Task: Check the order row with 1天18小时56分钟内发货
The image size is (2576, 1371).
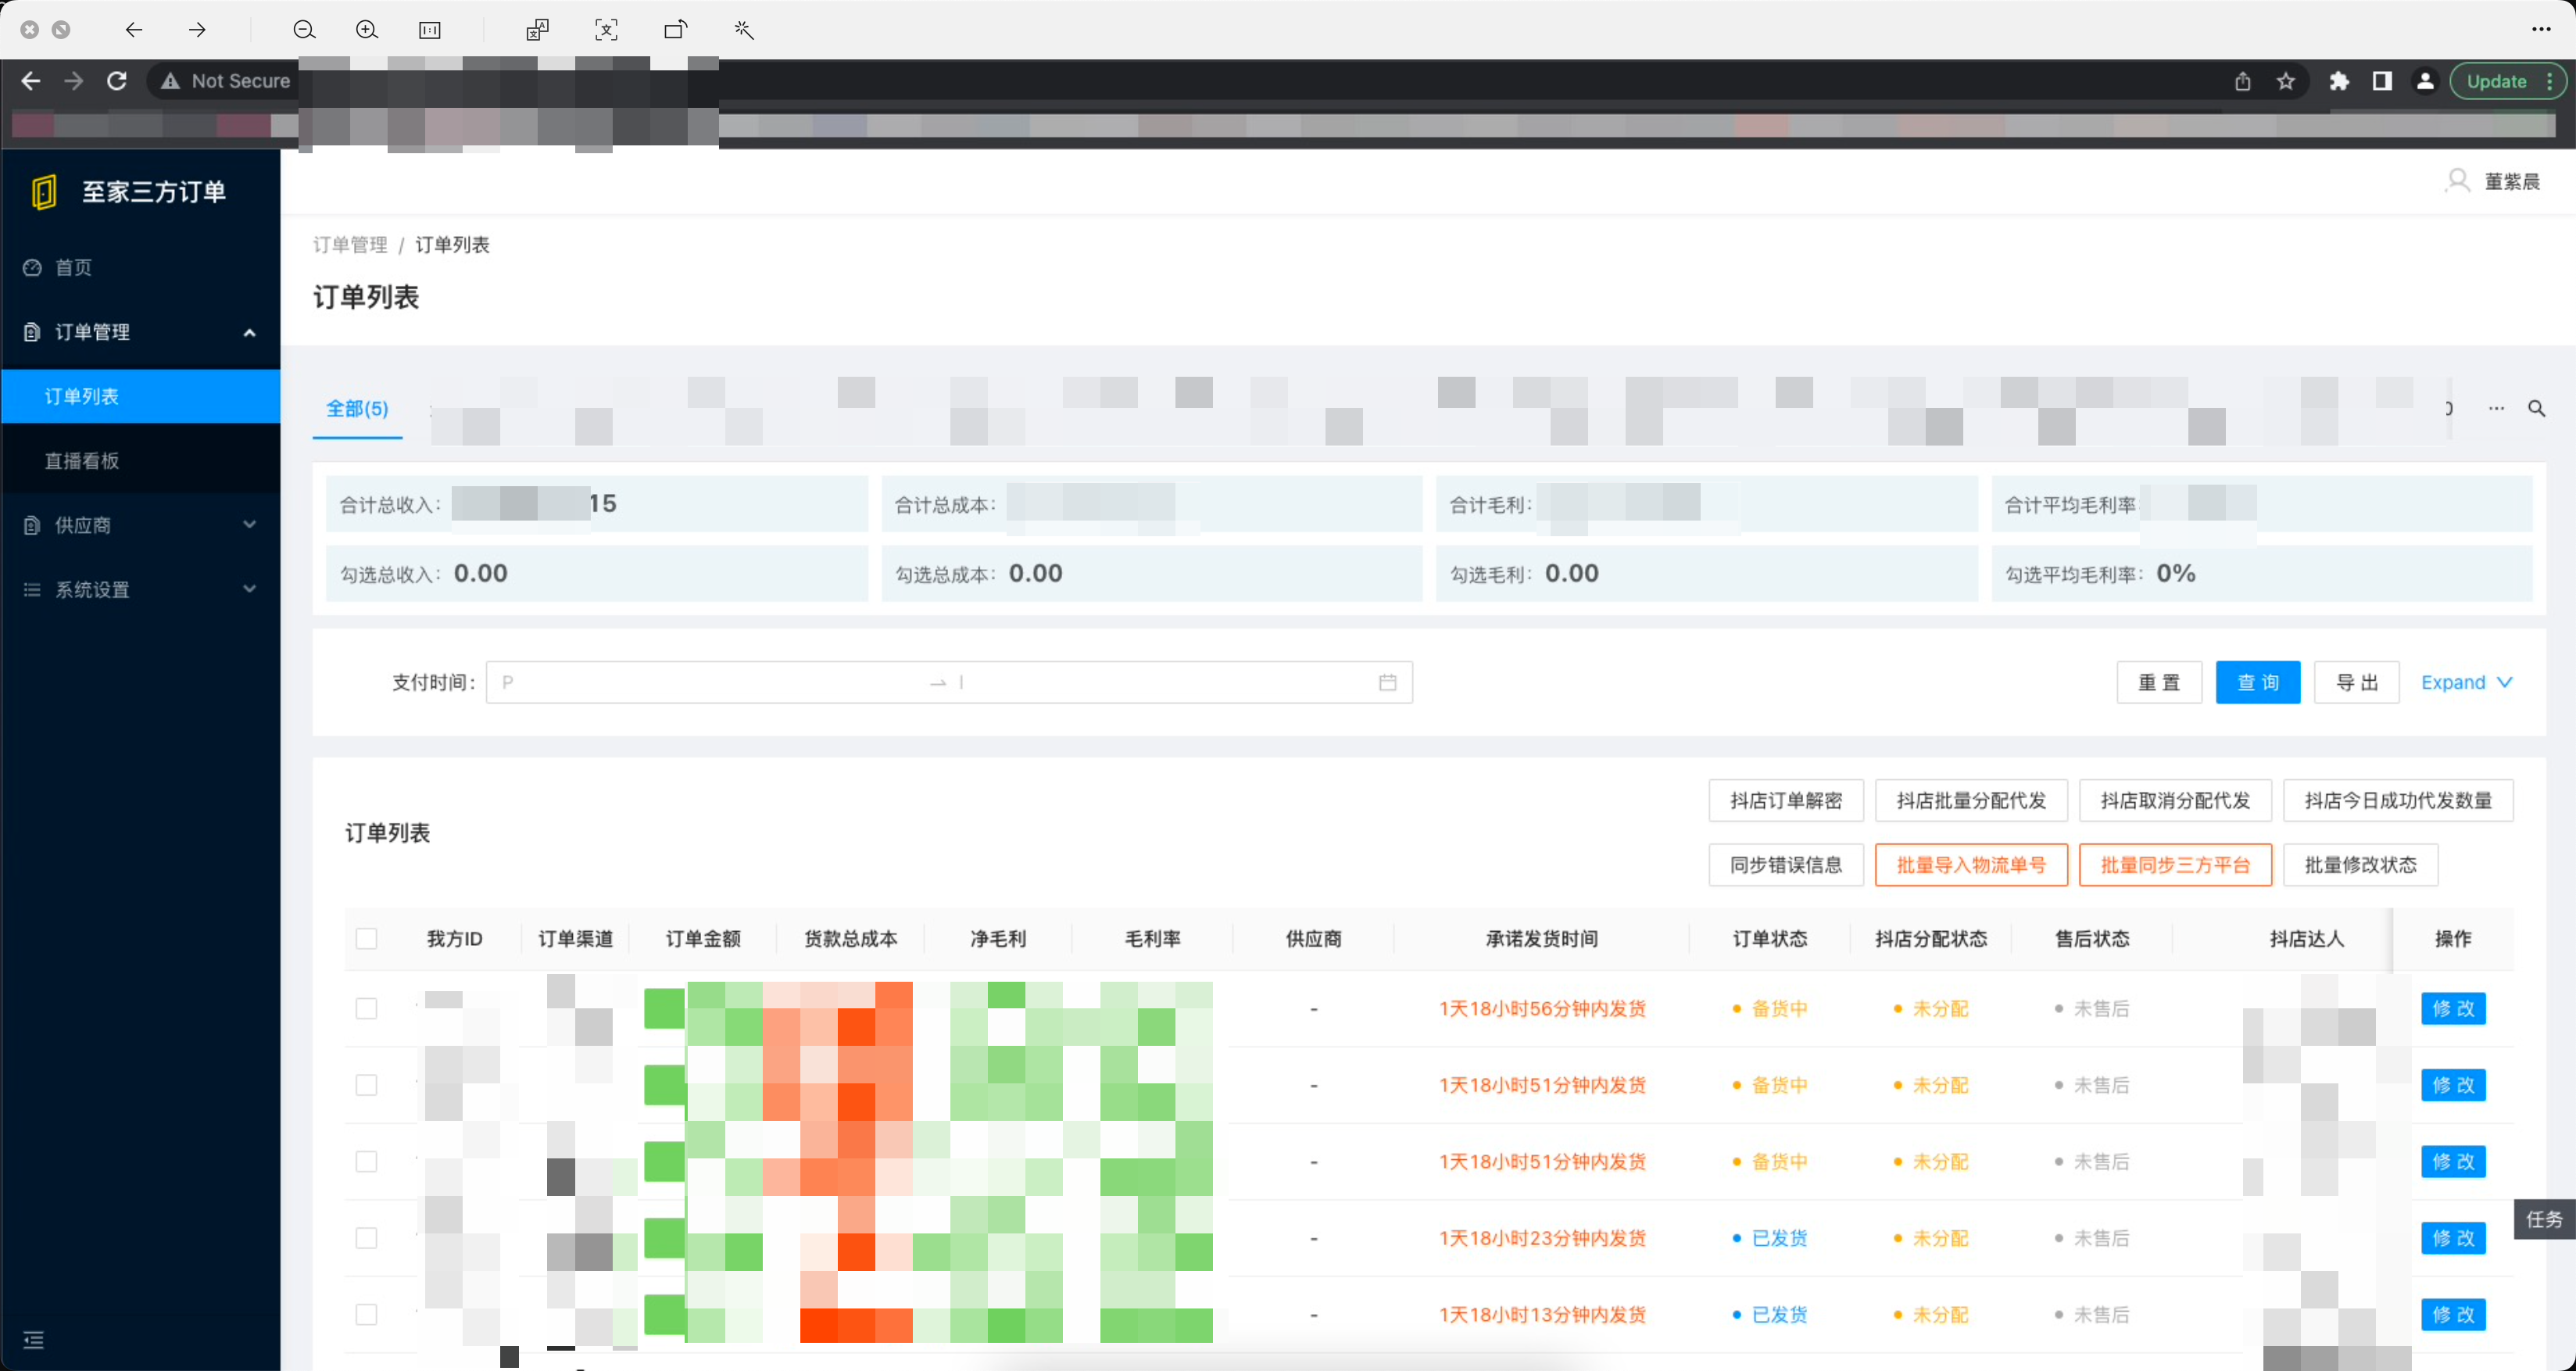Action: [367, 1009]
